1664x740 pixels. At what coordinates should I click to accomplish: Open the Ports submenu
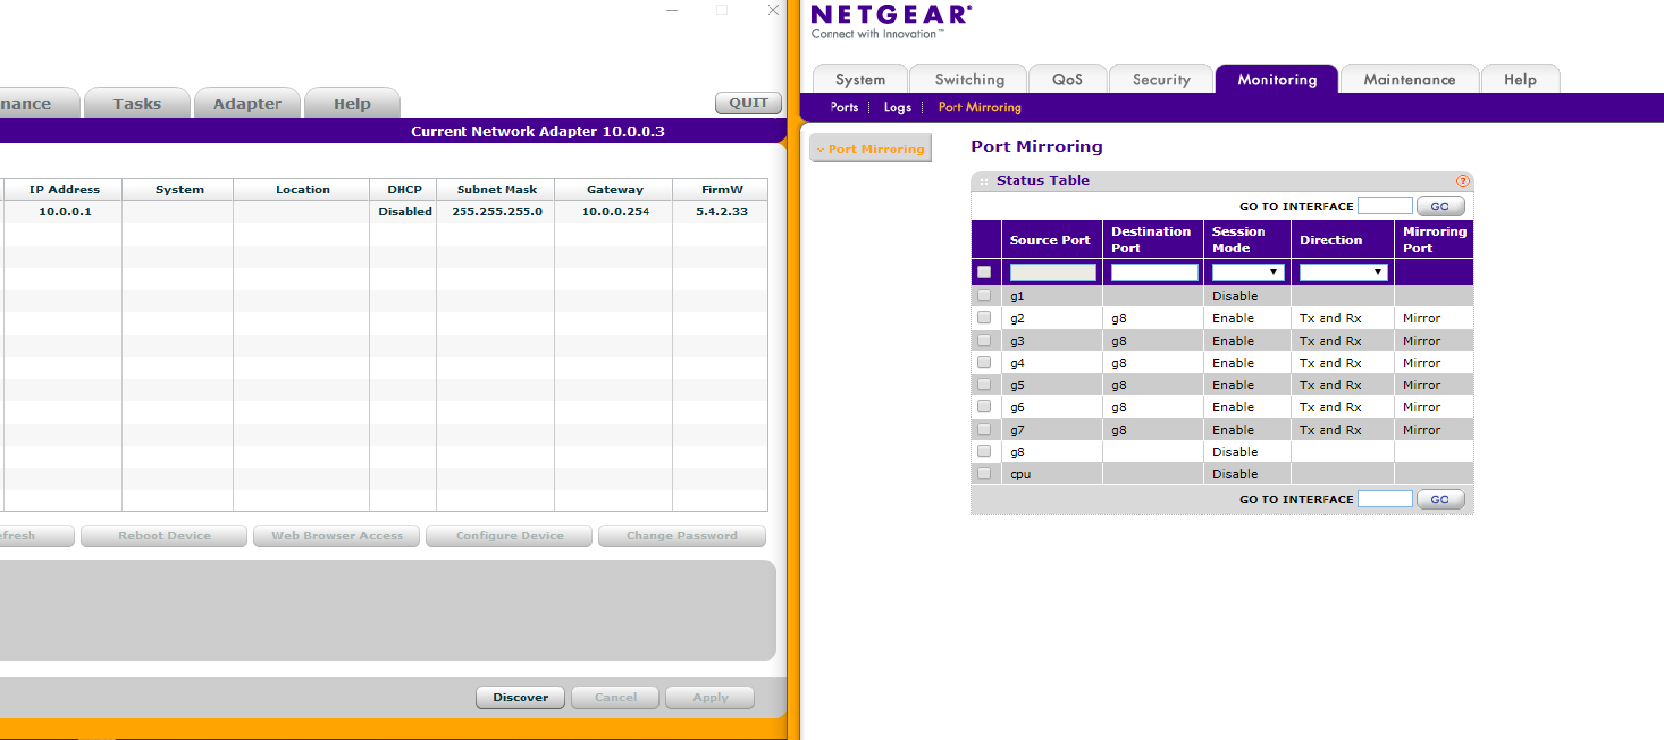pyautogui.click(x=844, y=107)
